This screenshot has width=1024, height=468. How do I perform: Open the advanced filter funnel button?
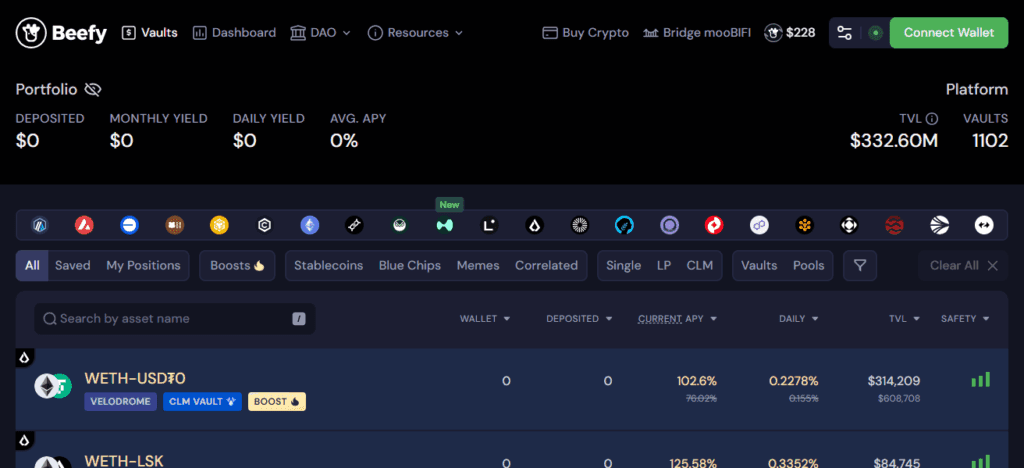click(860, 266)
